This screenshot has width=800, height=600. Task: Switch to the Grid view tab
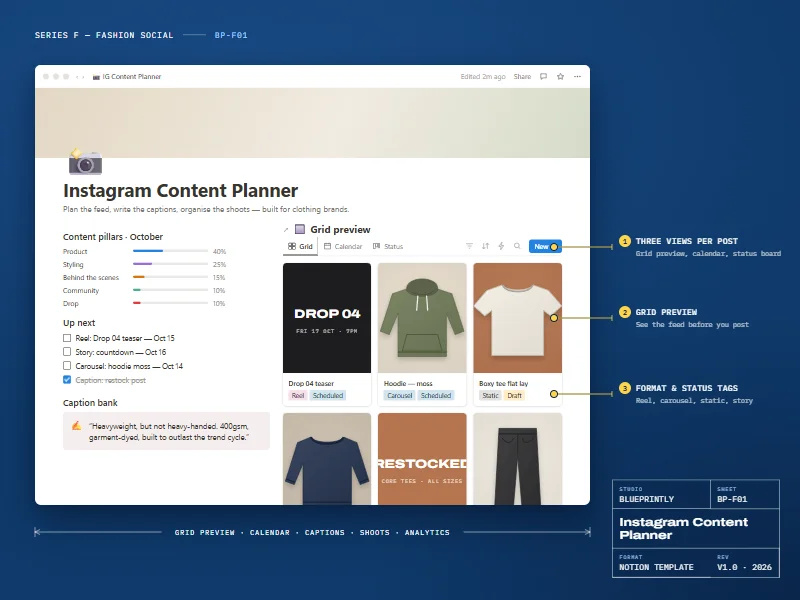pos(300,246)
